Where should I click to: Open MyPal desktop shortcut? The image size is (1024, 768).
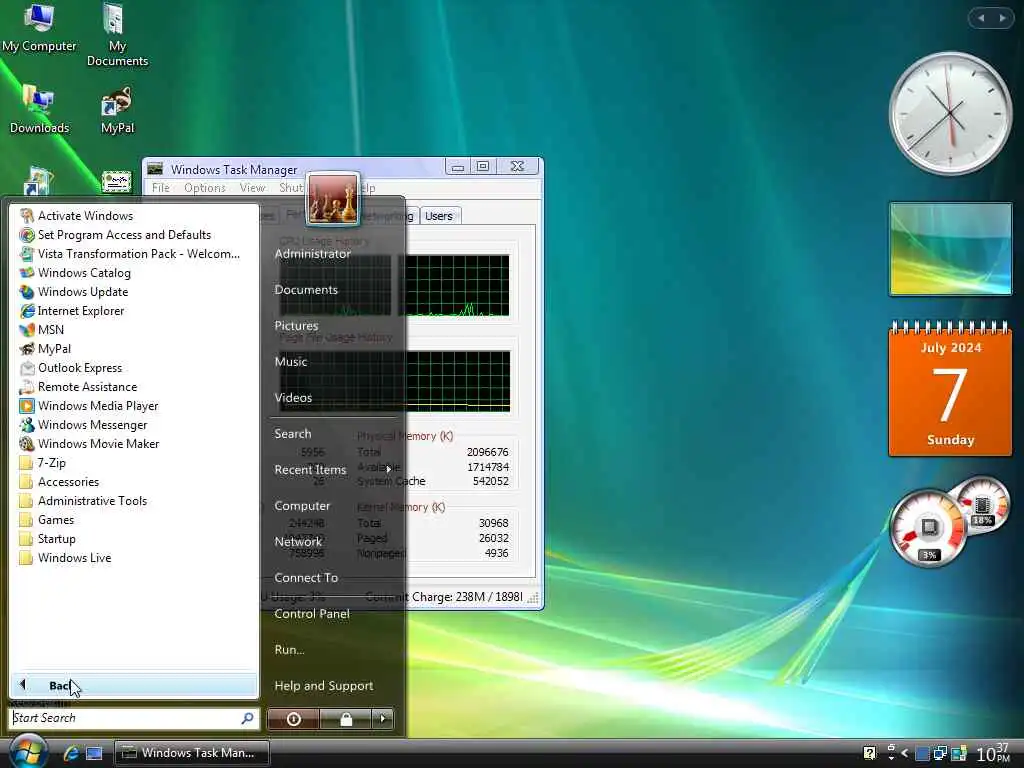click(117, 109)
